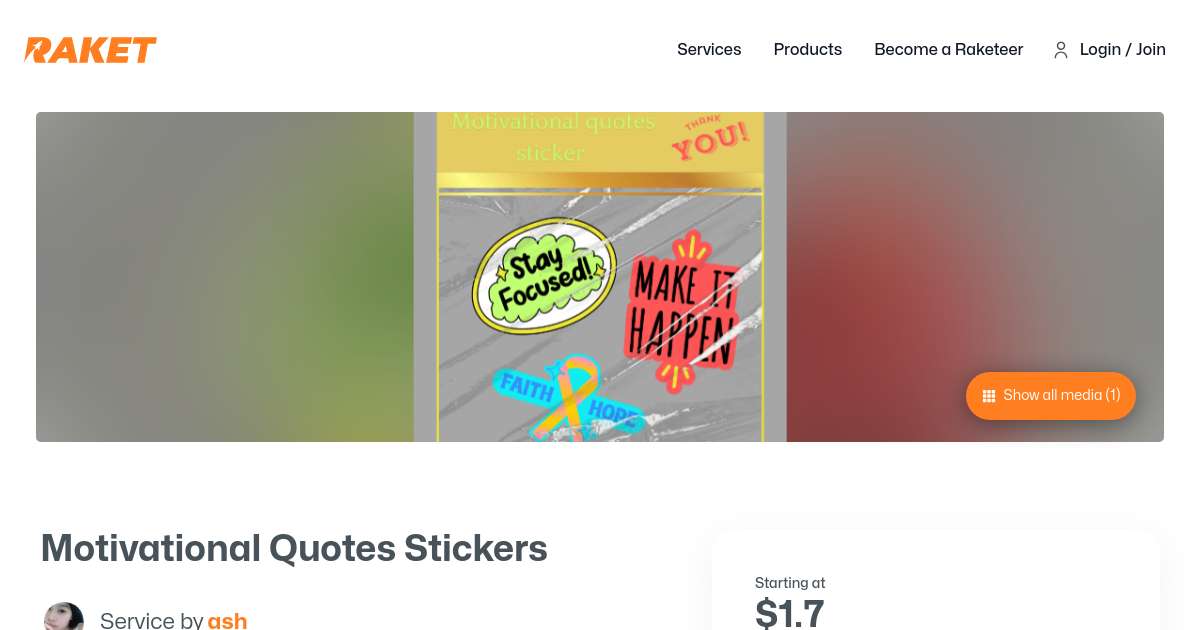Click the Show all media (1) button
Screen dimensions: 1200x630
(1051, 396)
